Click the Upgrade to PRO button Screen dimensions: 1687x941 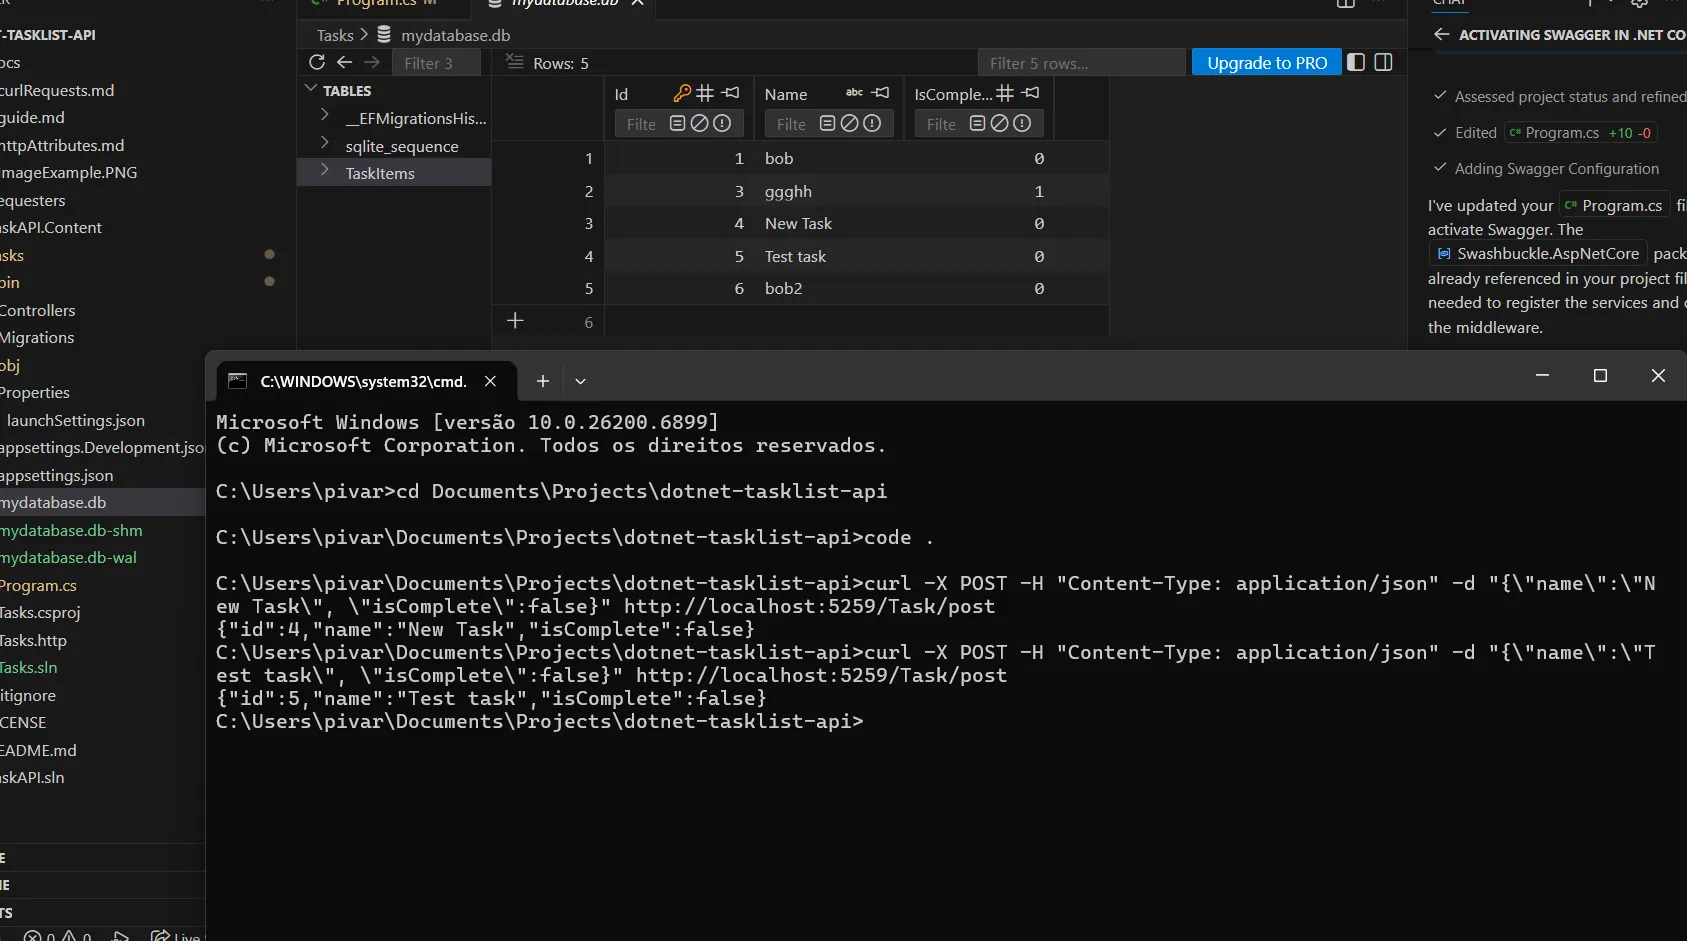pos(1266,62)
